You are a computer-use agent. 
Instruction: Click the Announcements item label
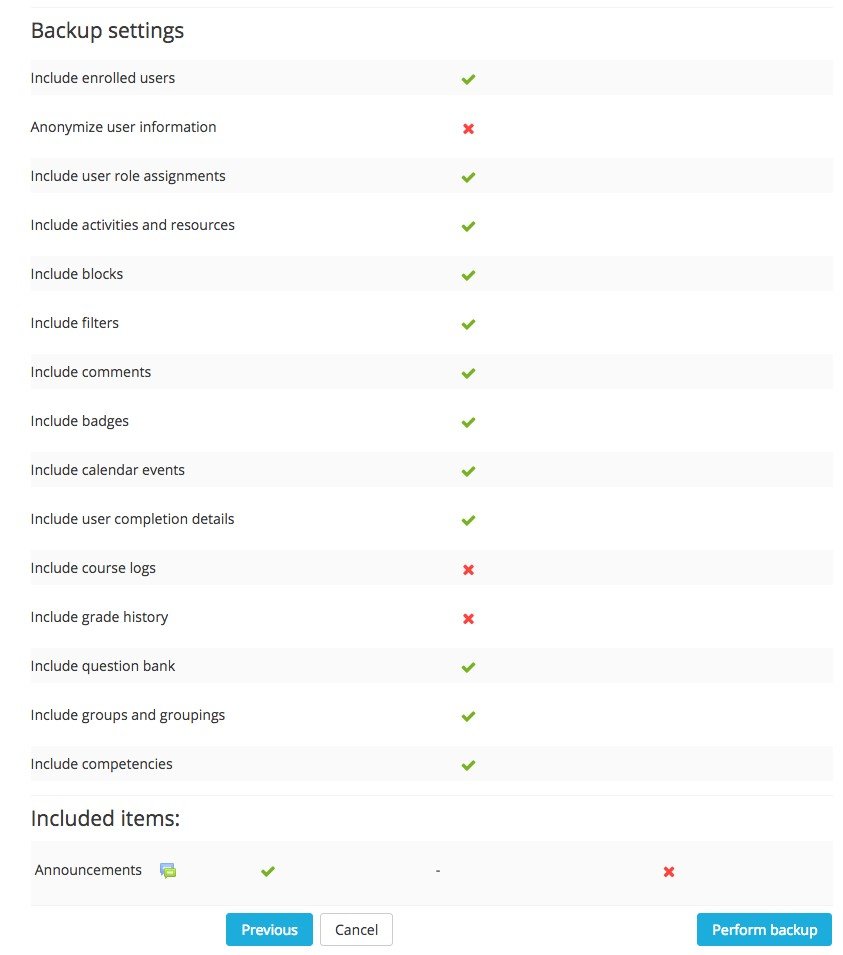(x=88, y=870)
